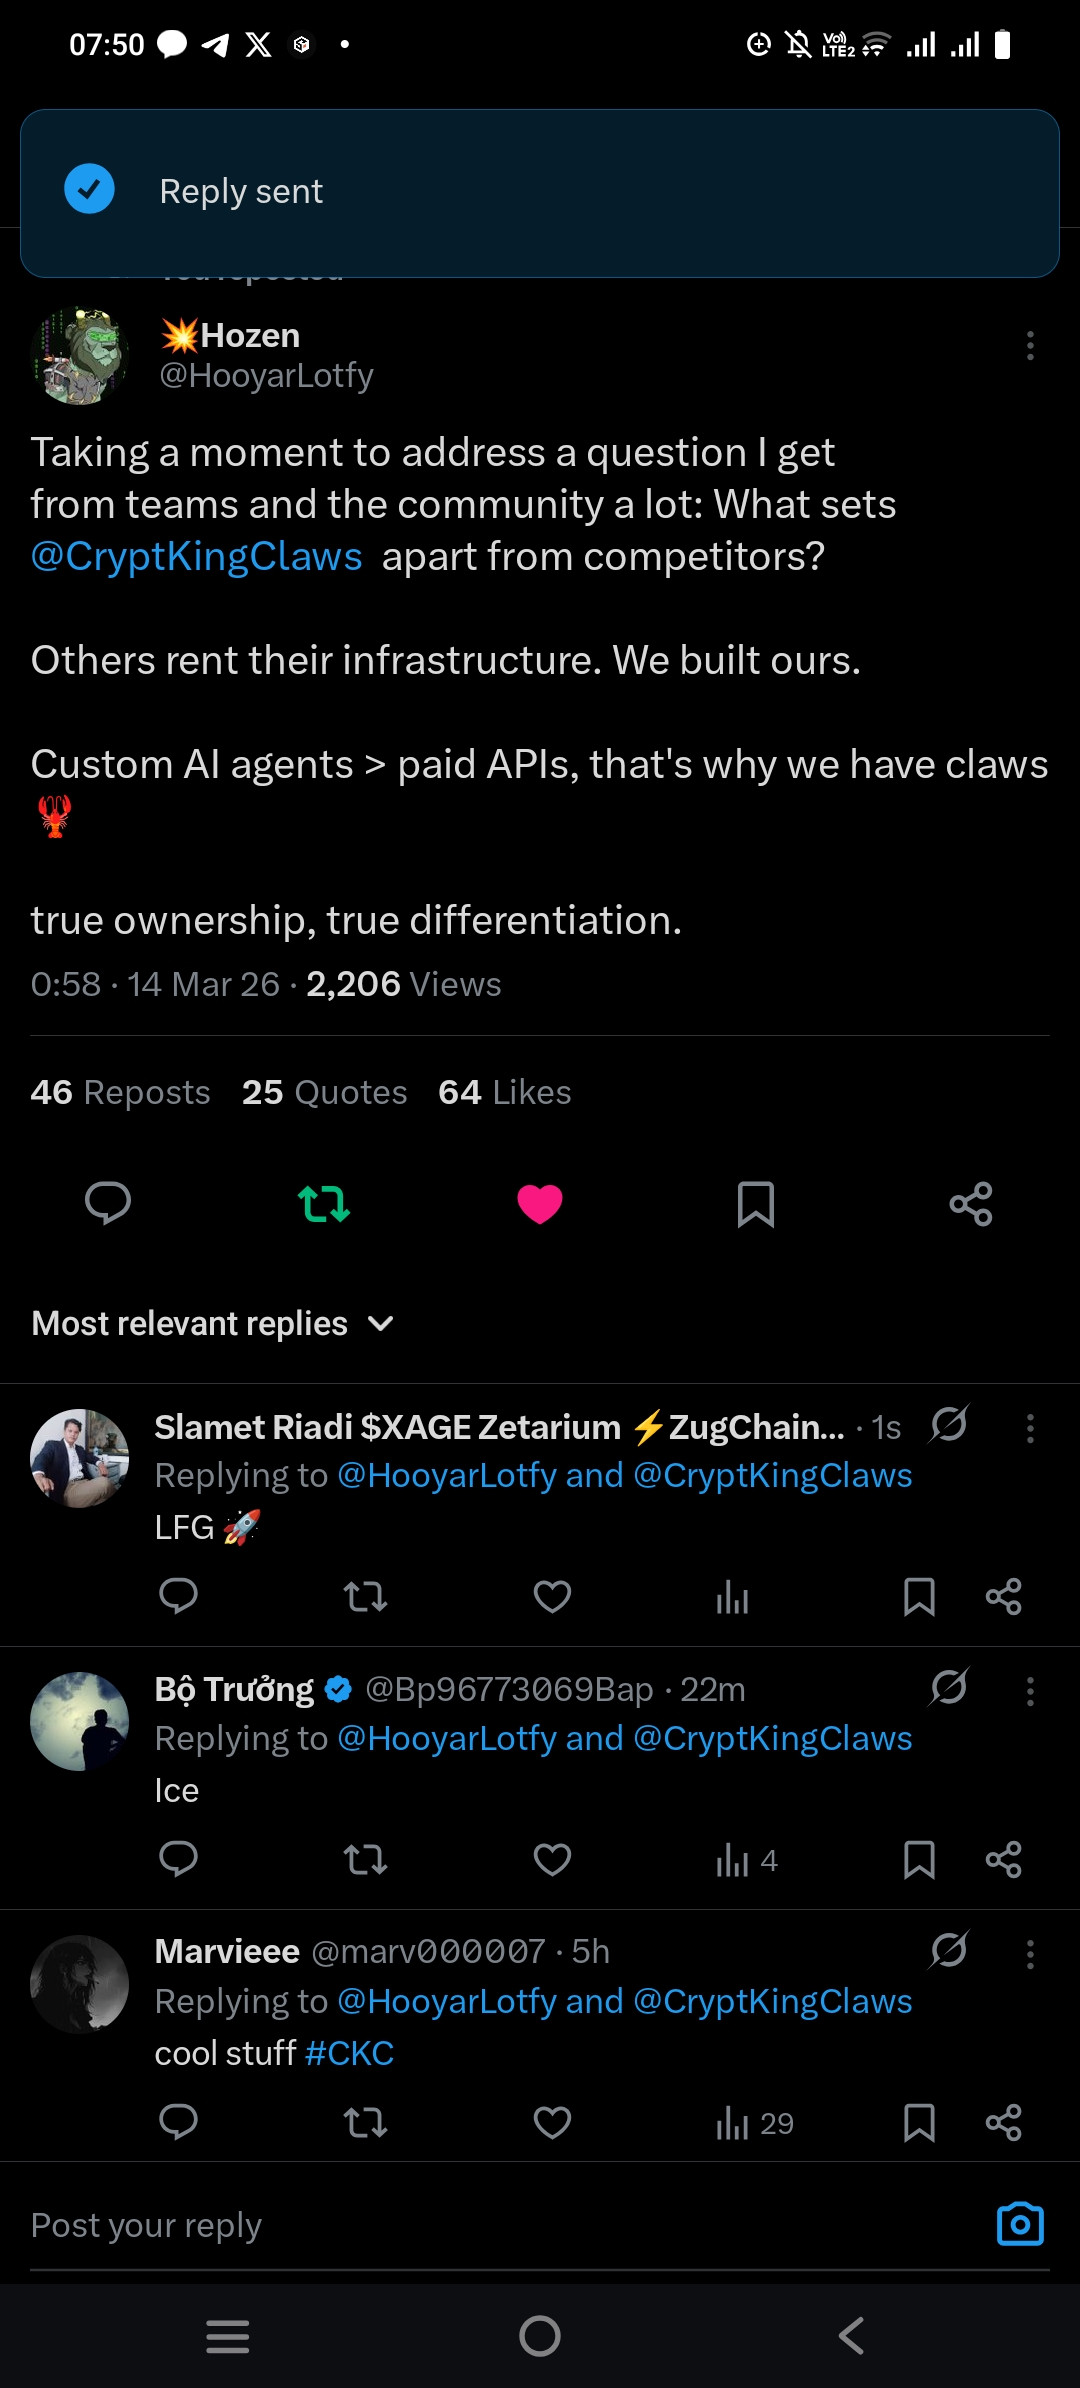Open the 46 Reposts list
The image size is (1080, 2388).
[x=120, y=1092]
